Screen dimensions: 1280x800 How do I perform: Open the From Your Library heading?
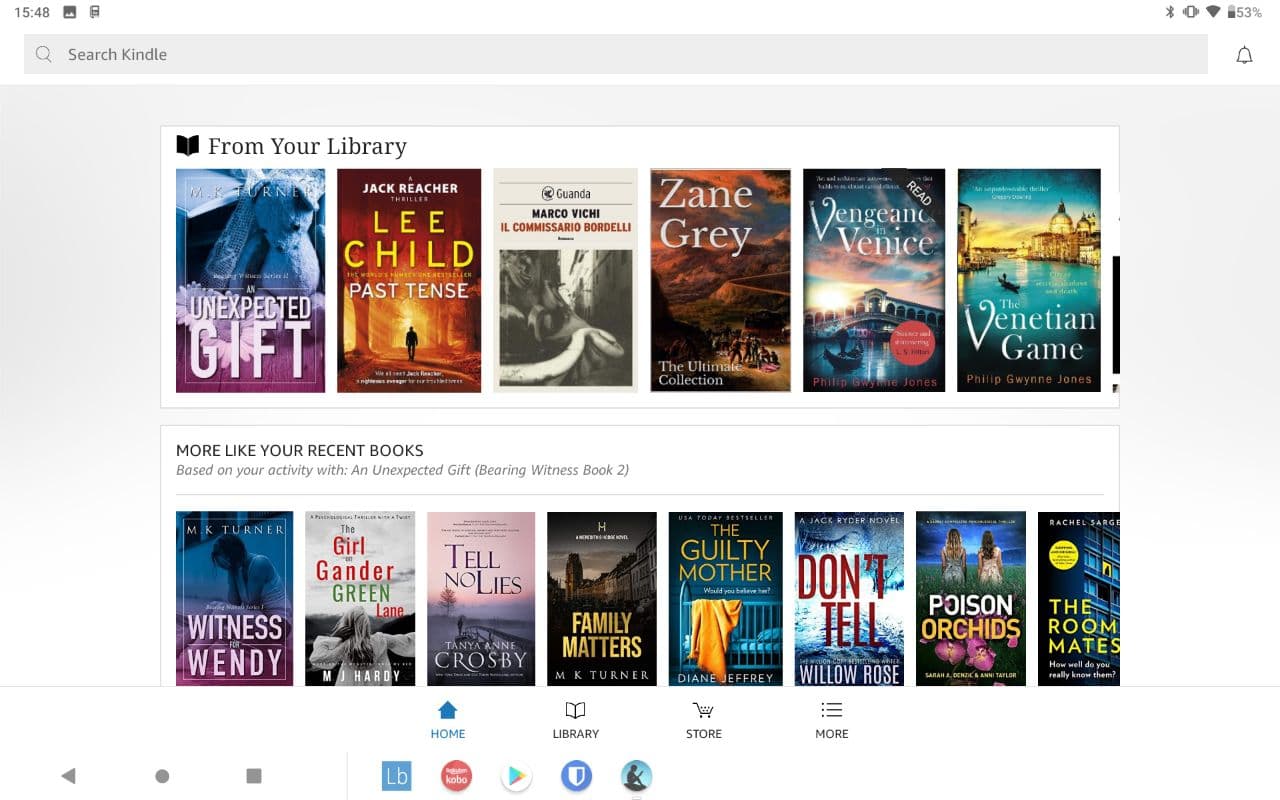point(307,146)
